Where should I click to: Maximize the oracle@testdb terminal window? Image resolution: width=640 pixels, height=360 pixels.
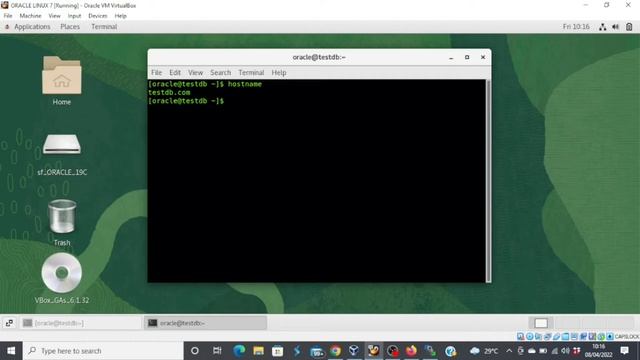(467, 58)
